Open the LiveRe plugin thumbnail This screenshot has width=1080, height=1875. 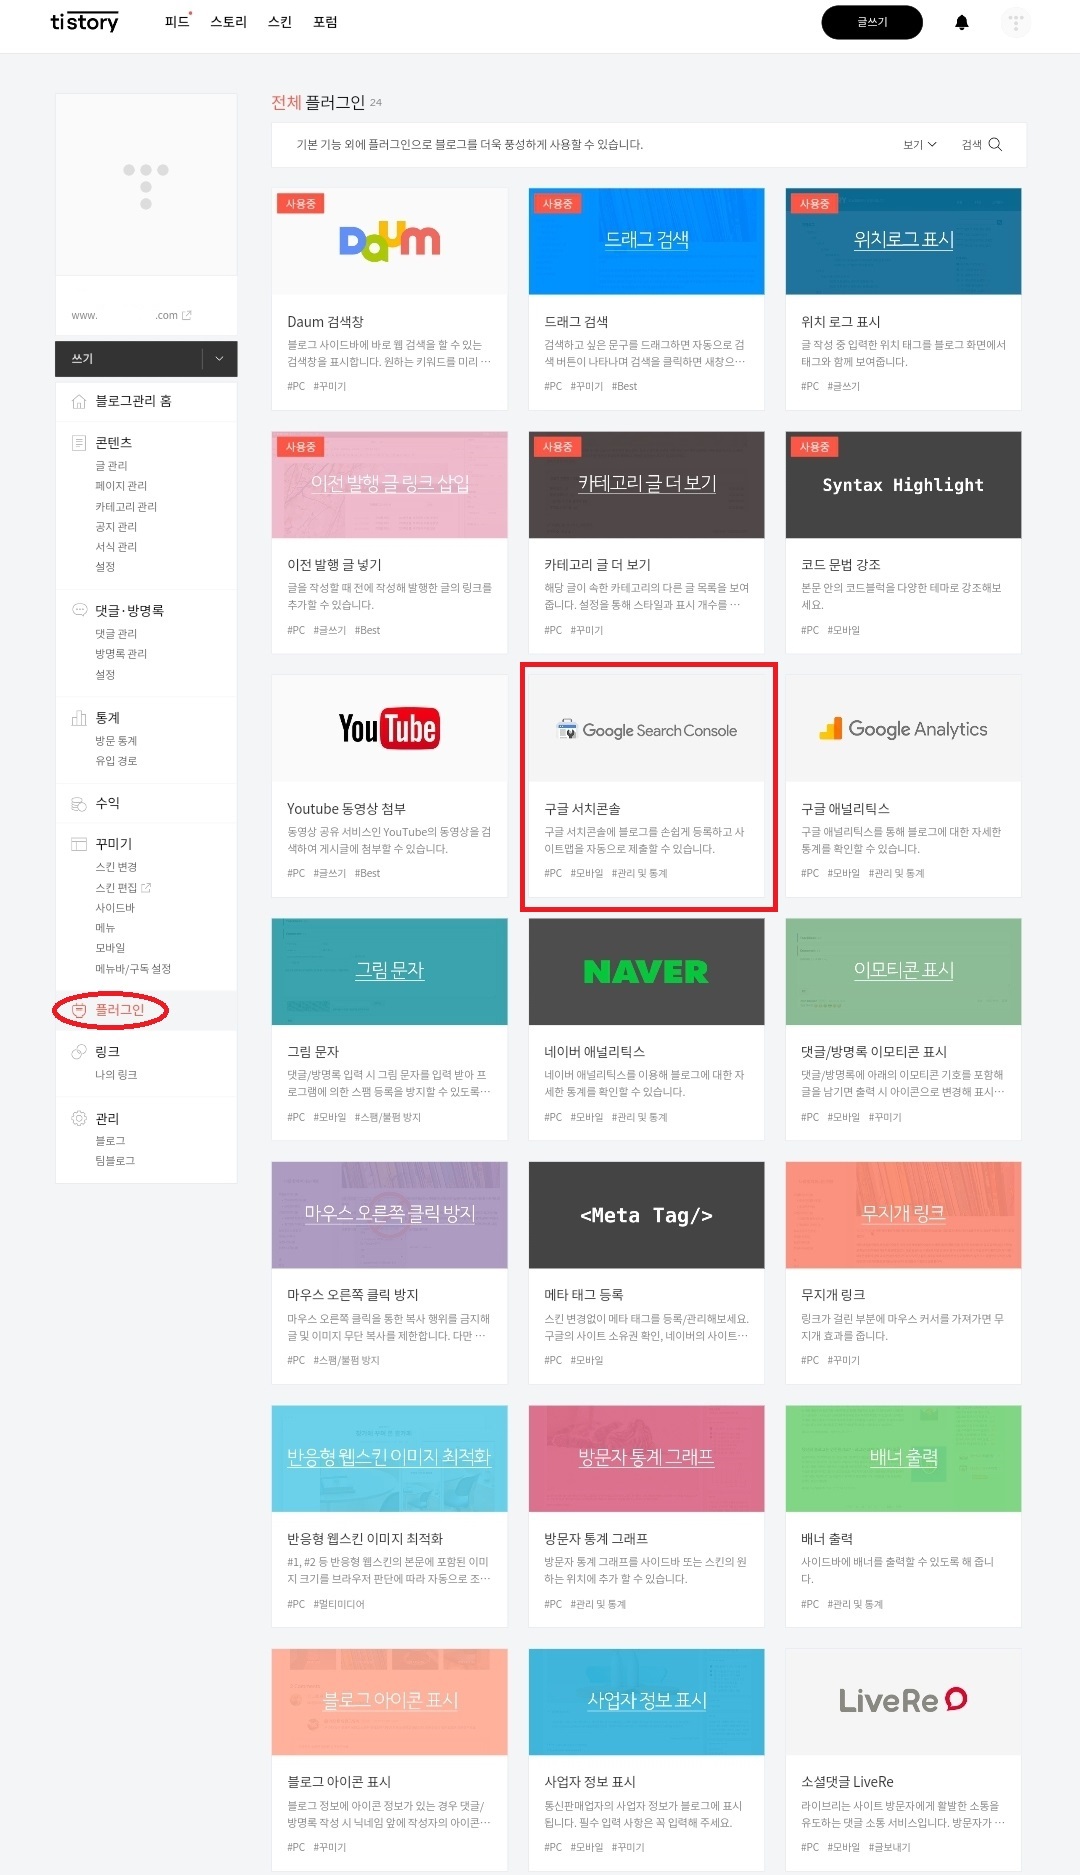pos(903,1701)
